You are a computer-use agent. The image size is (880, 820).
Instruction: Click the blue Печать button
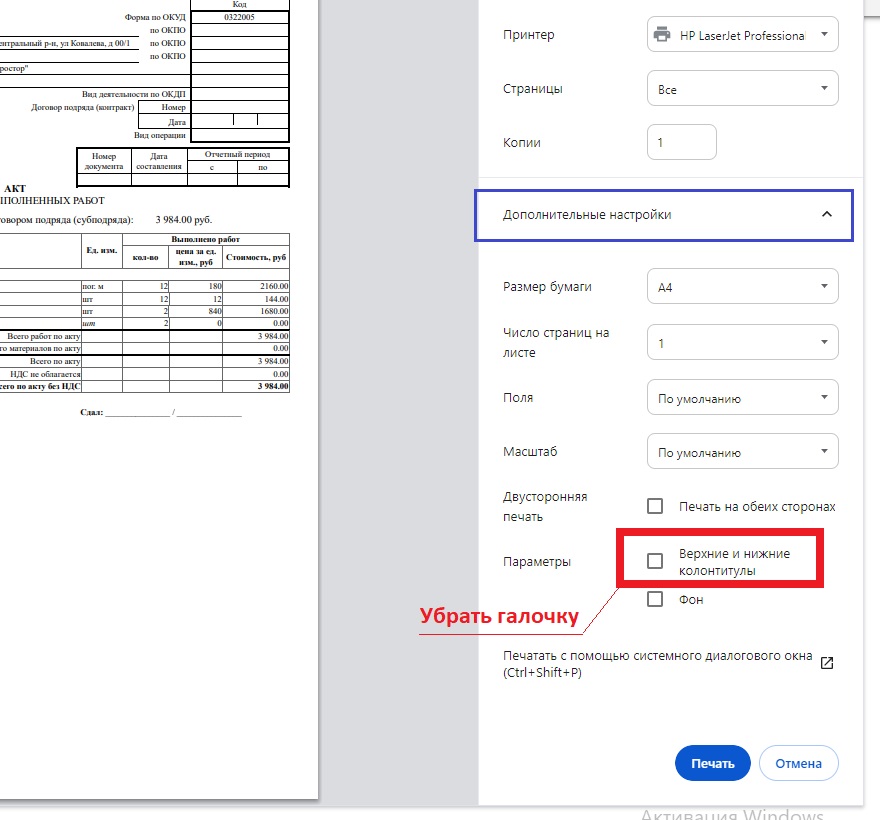712,763
